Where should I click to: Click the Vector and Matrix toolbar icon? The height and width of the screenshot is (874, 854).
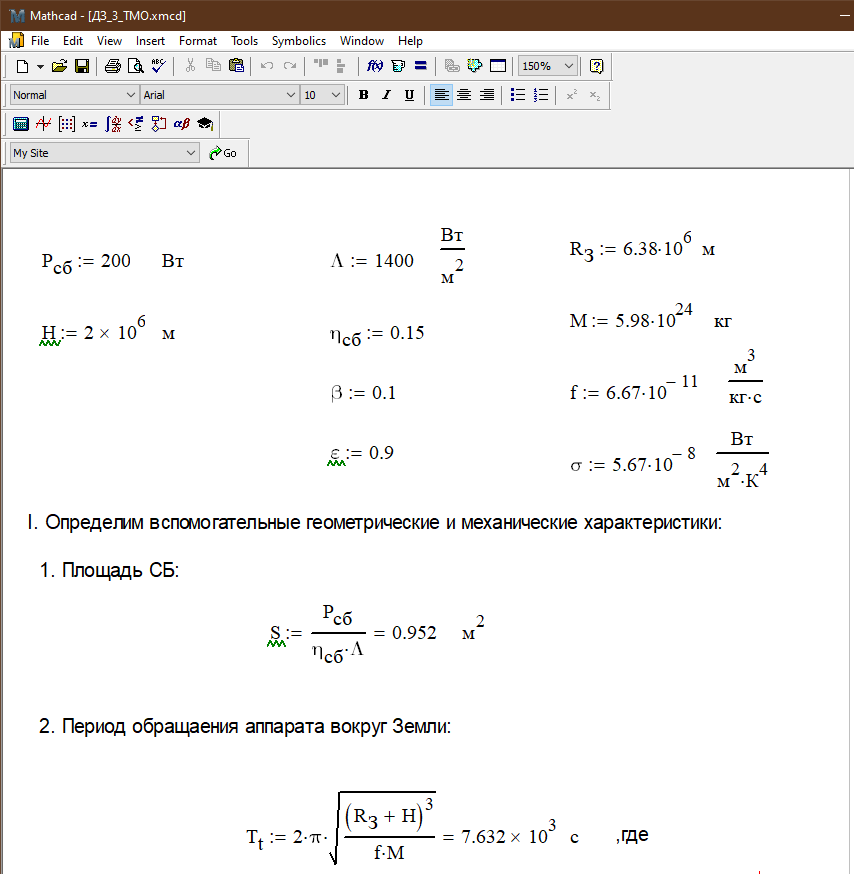coord(67,124)
